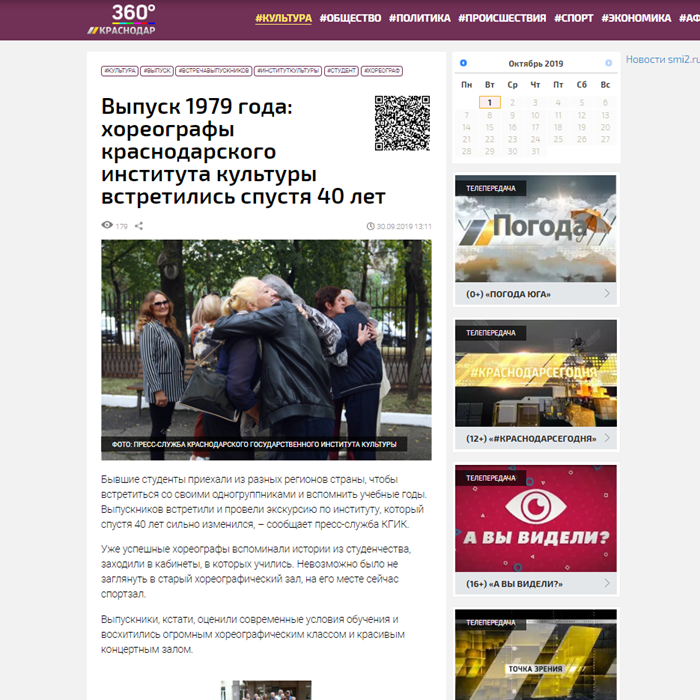Click the paragraph starting «Уже успешные хореографы»
Viewport: 700px width, 700px height.
tap(256, 571)
